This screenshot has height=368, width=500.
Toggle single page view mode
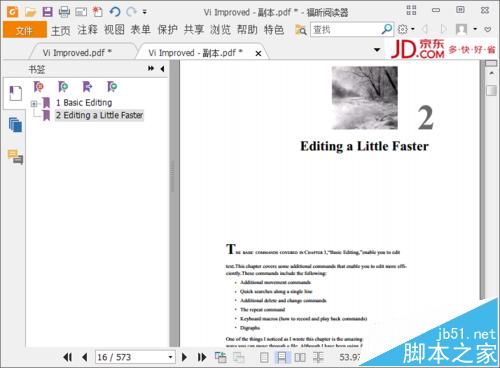(264, 357)
